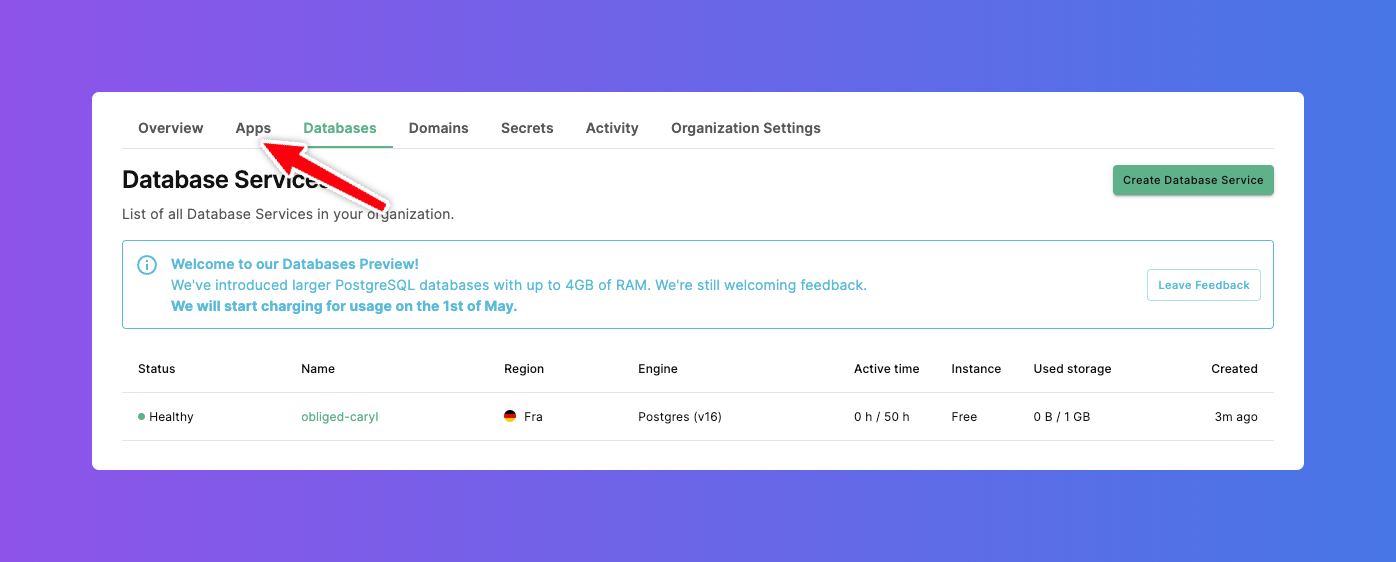
Task: Select the Databases tab
Action: click(340, 128)
